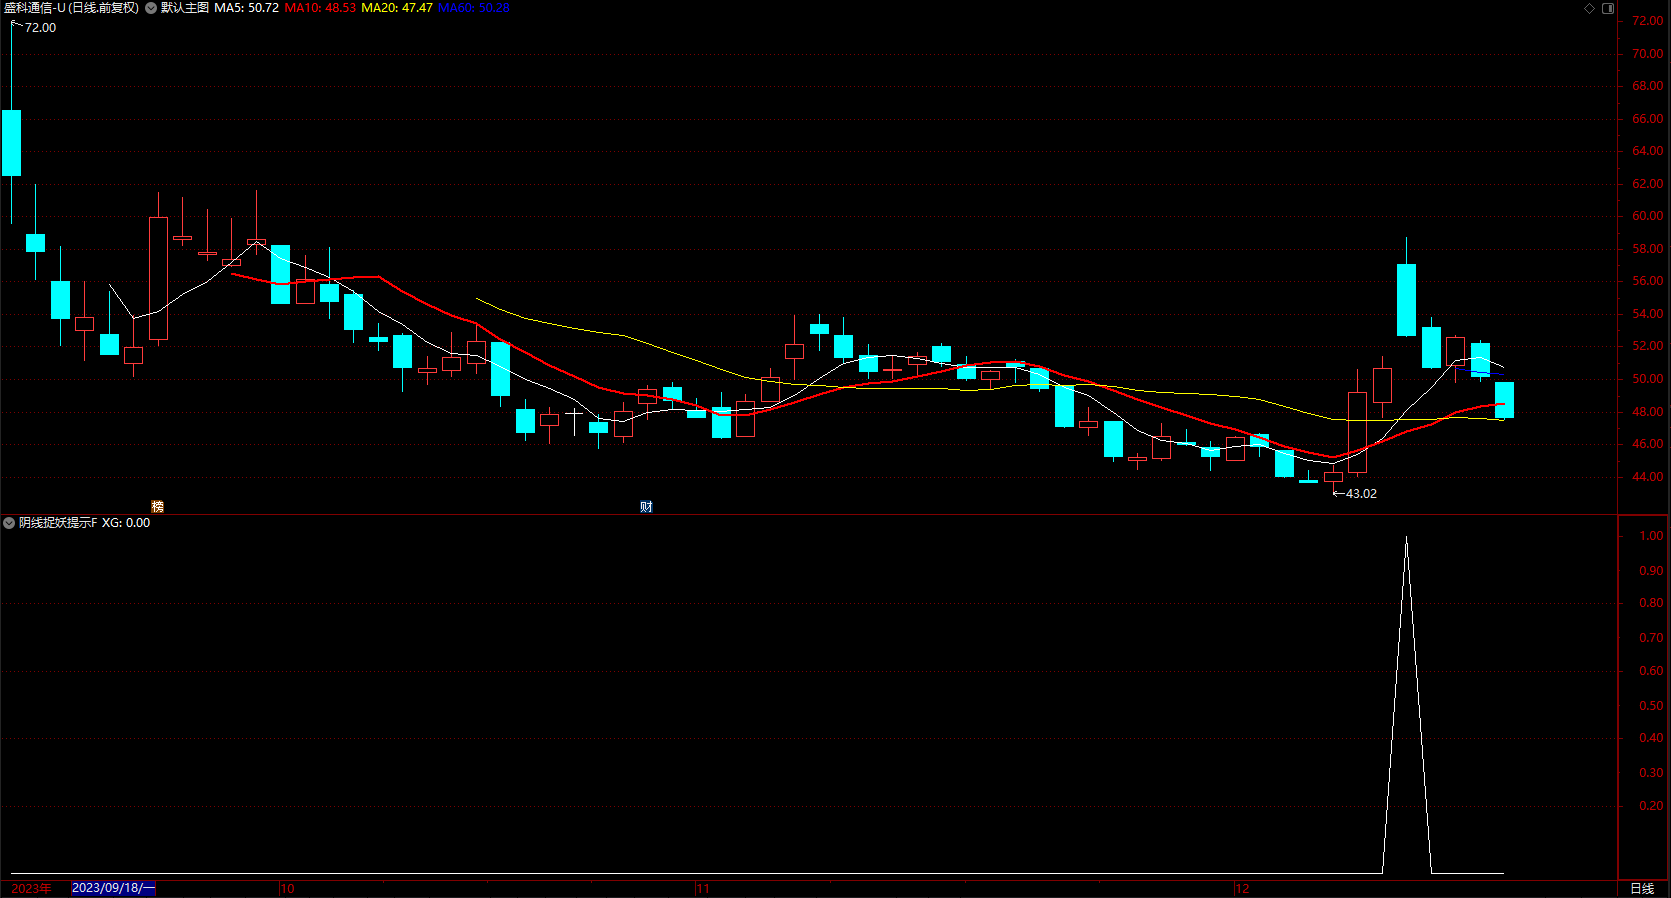Click the tall first cyan candlestick
Viewport: 1671px width, 898px height.
(x=11, y=143)
